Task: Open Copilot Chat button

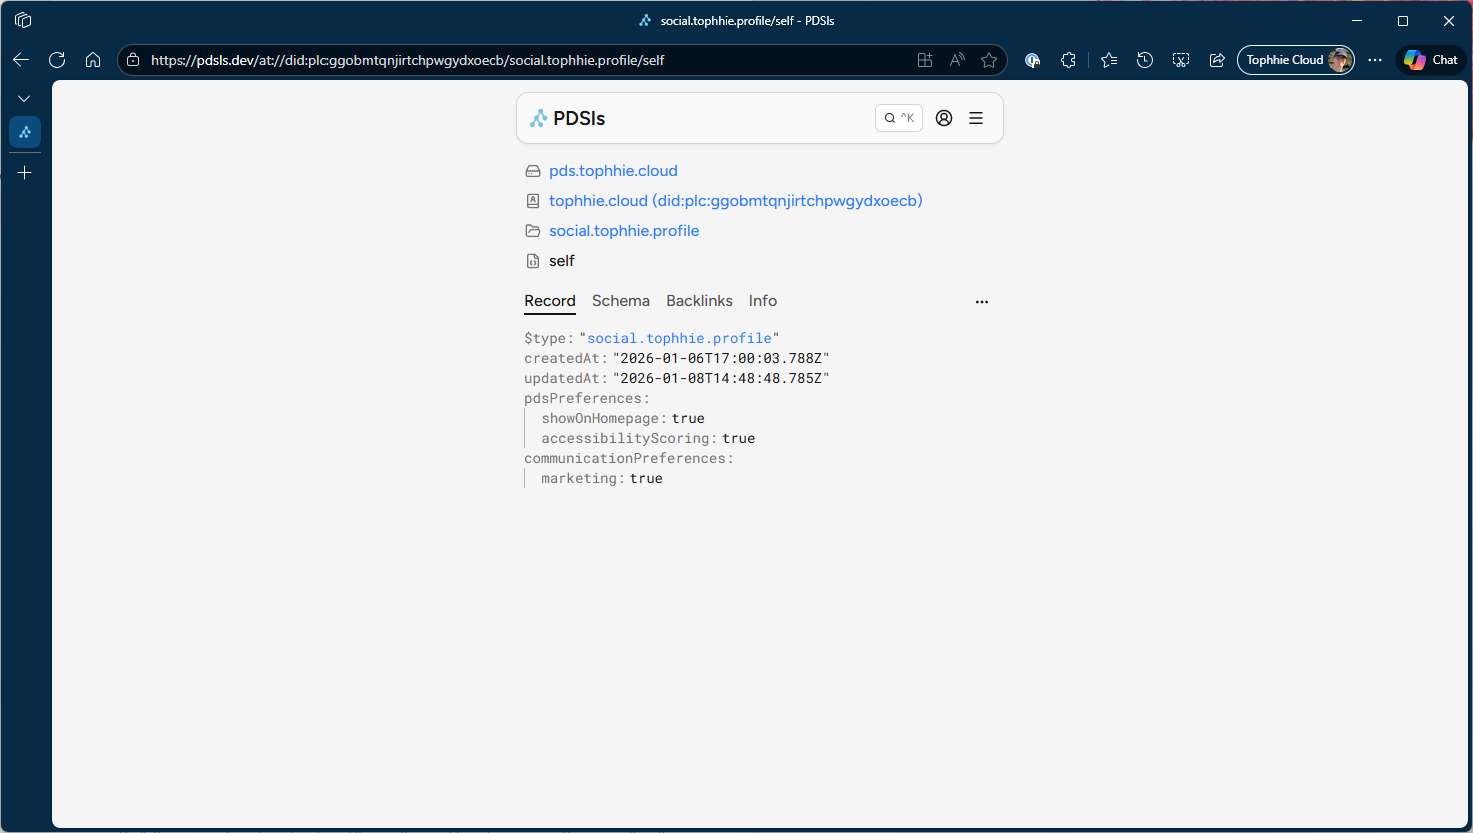Action: coord(1431,60)
